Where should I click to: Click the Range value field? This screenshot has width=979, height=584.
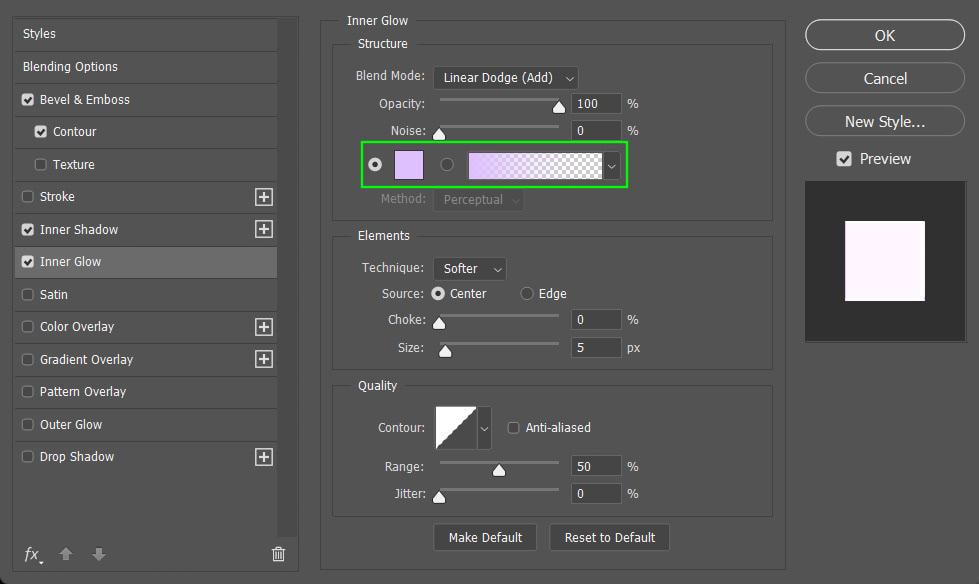click(596, 467)
